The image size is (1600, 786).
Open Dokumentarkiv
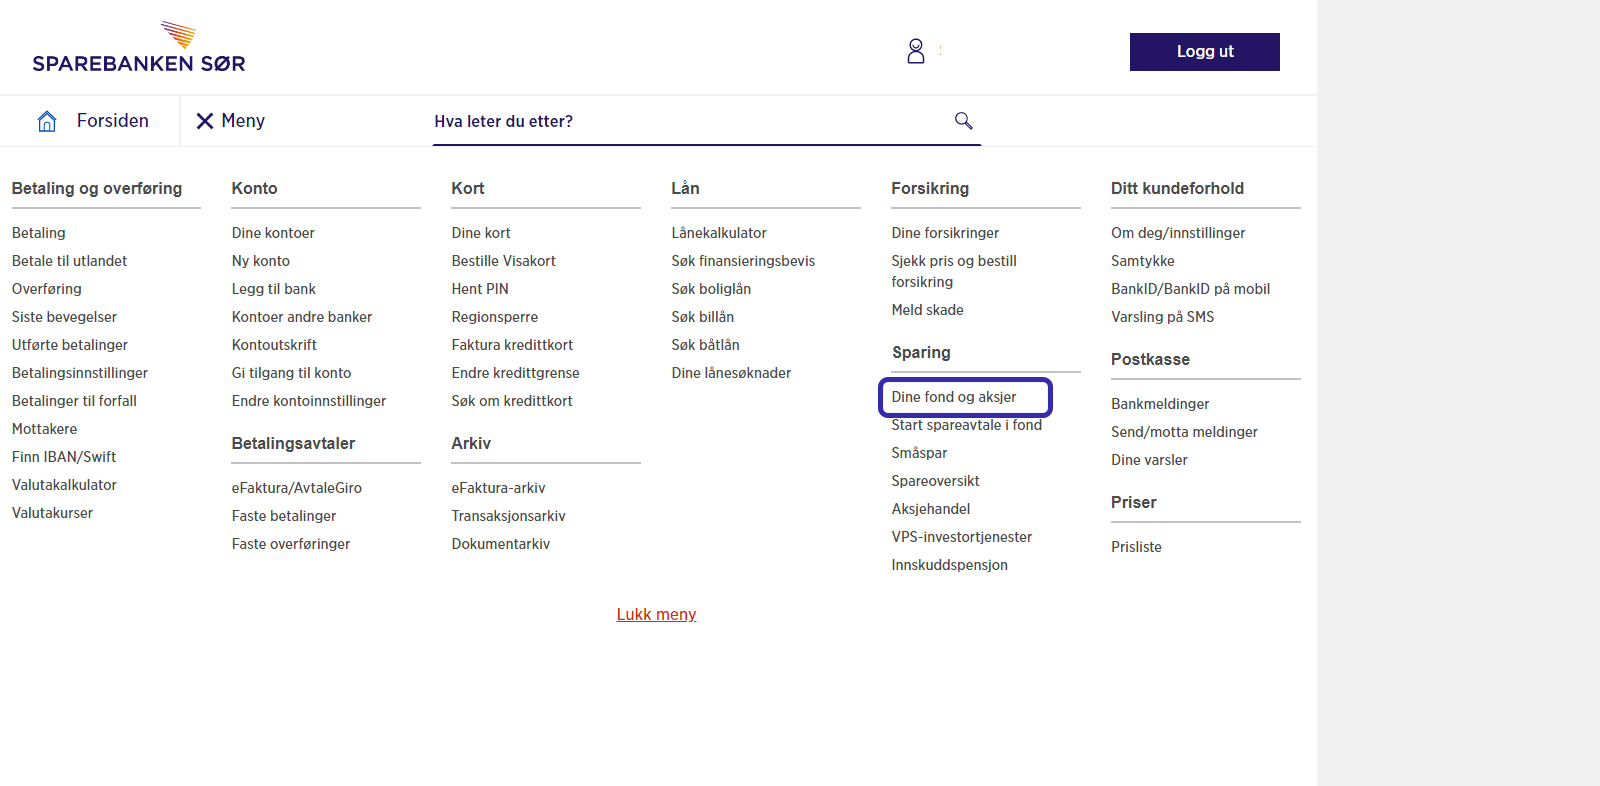coord(501,544)
